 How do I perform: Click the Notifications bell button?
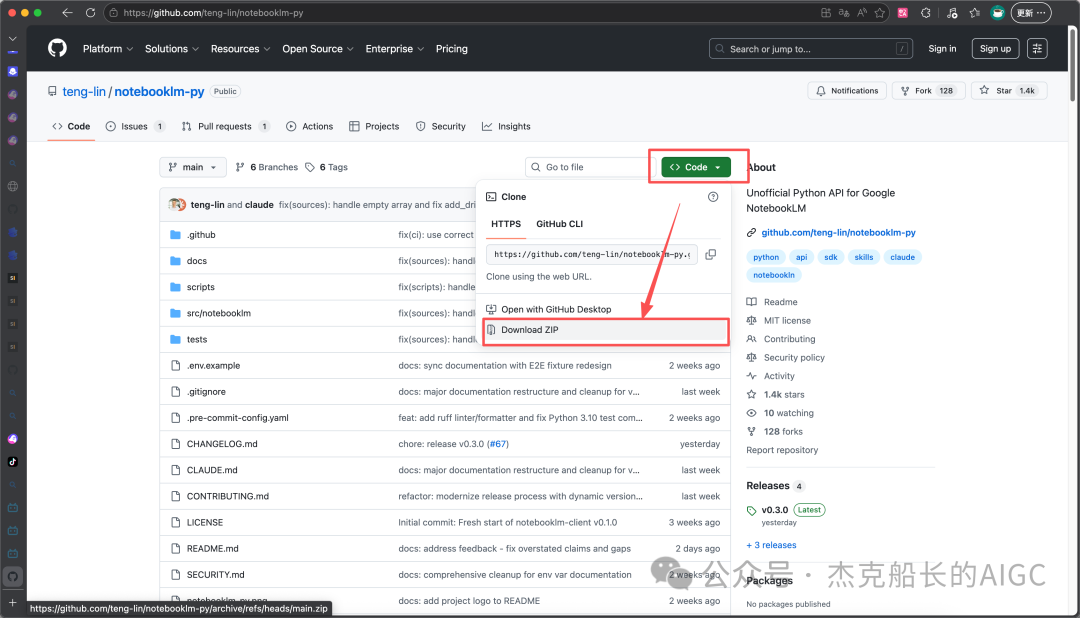pos(847,91)
